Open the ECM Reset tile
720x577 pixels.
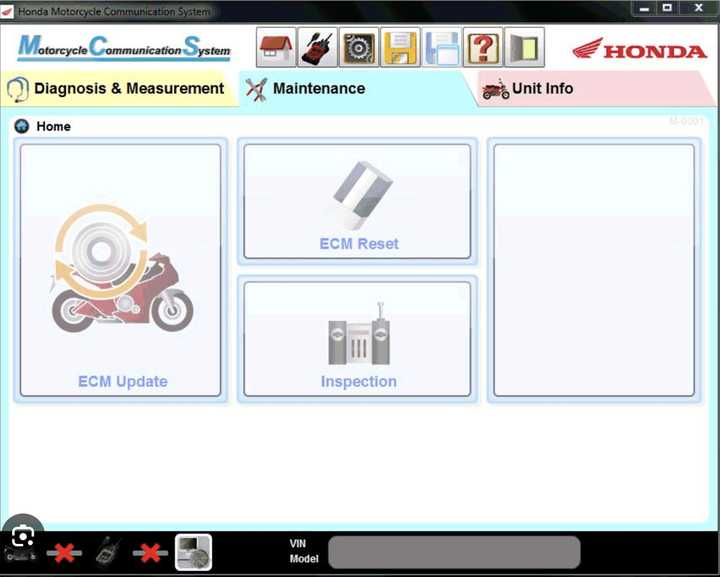[357, 202]
